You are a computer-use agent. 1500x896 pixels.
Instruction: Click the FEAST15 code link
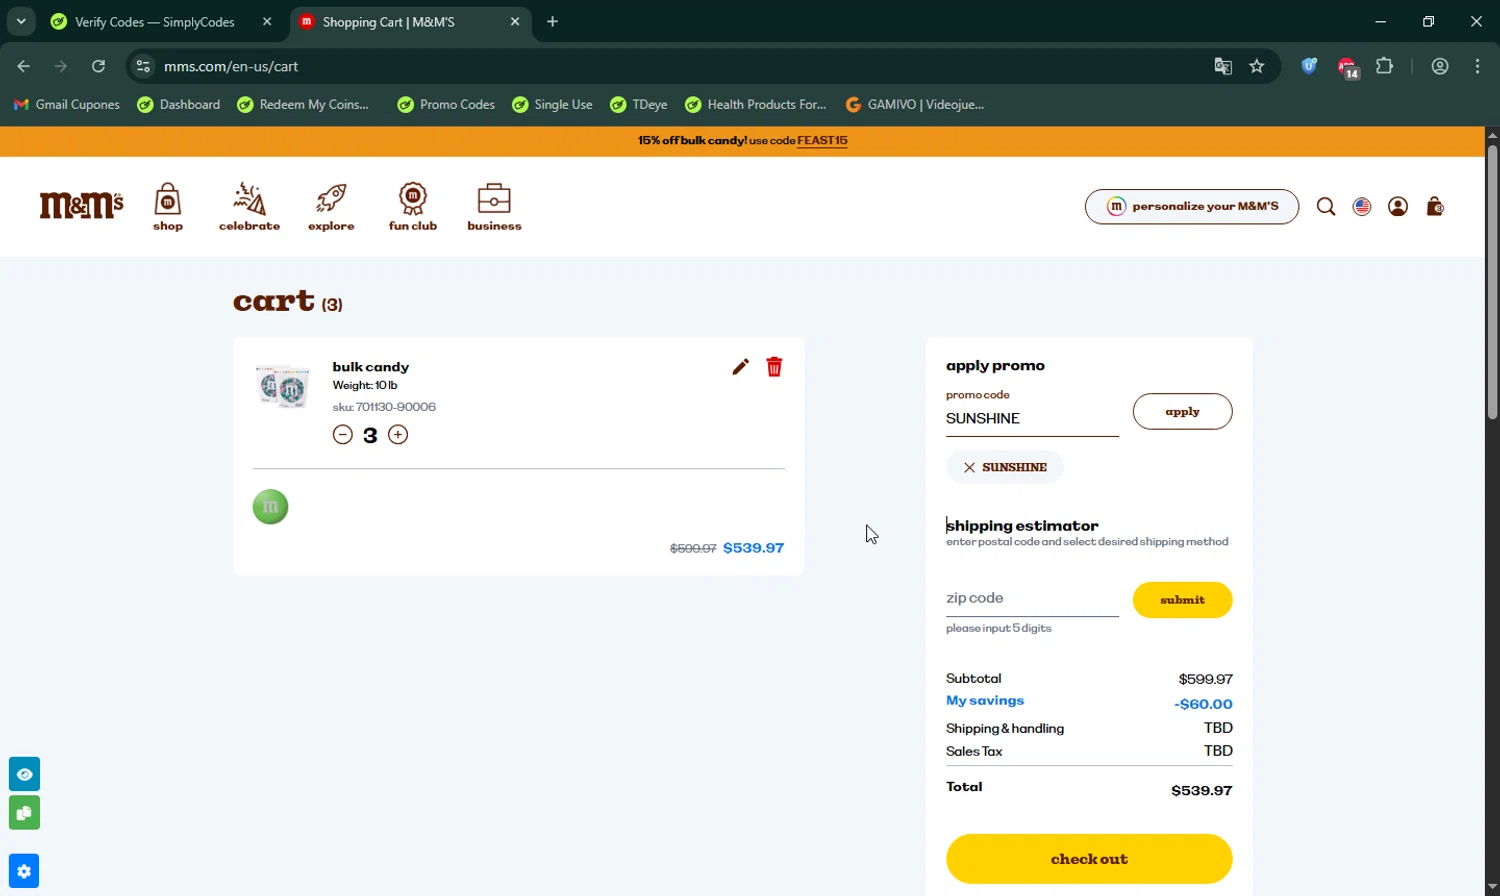click(822, 141)
